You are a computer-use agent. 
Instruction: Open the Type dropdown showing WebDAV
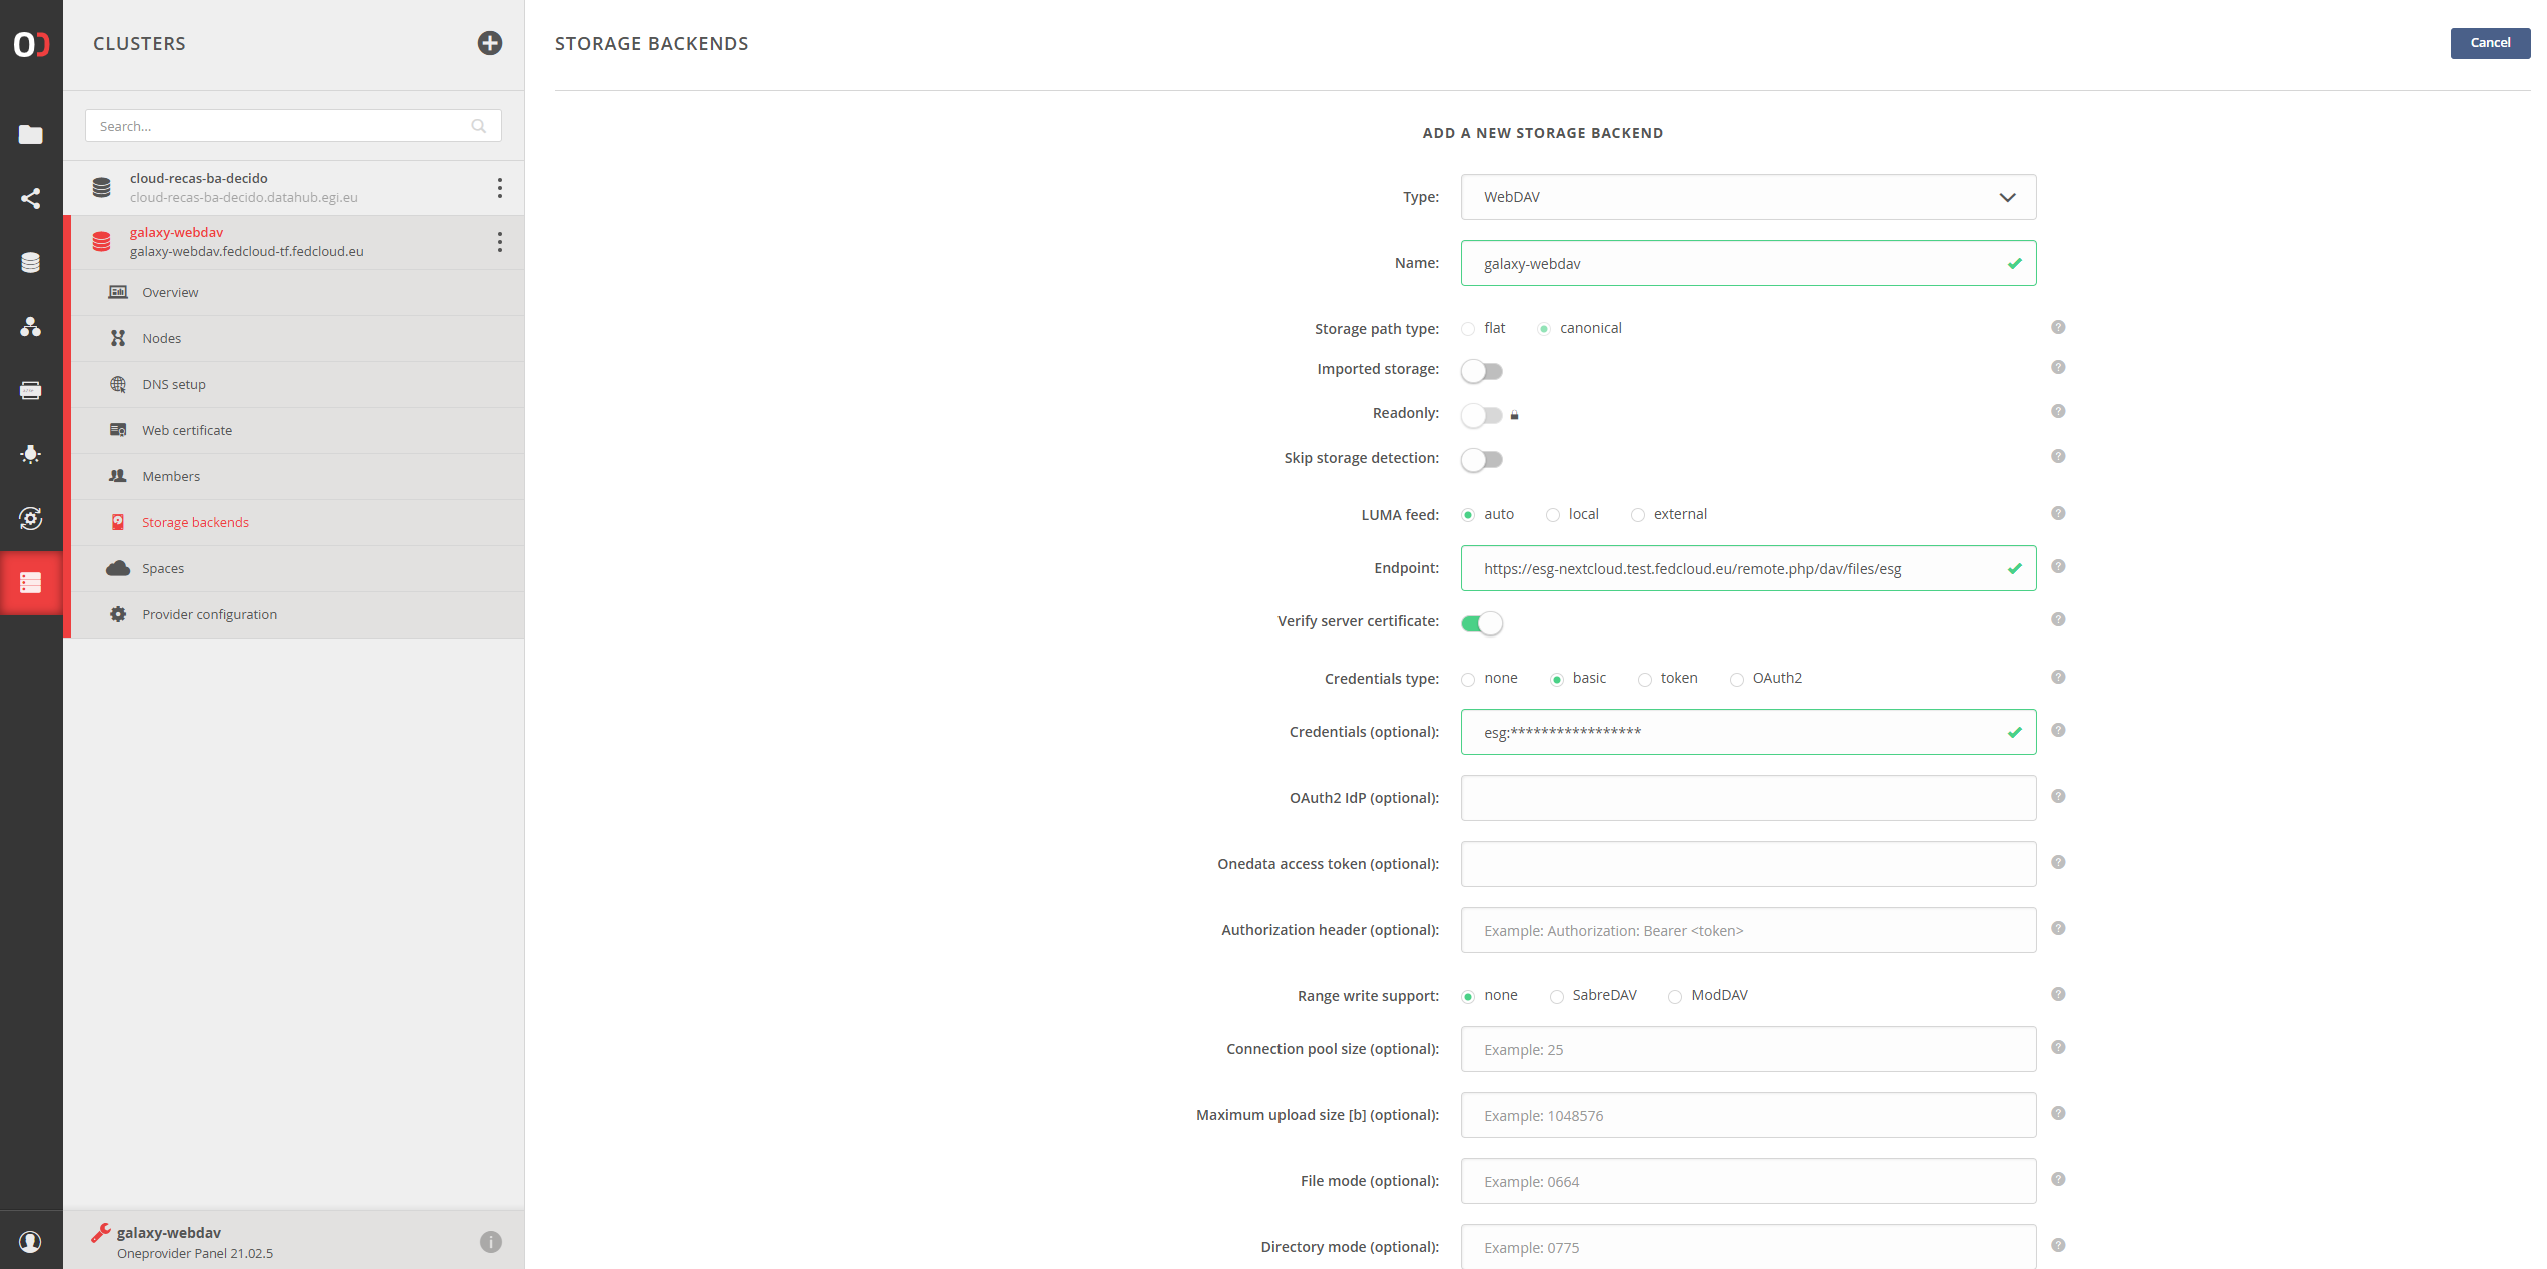click(x=1747, y=197)
